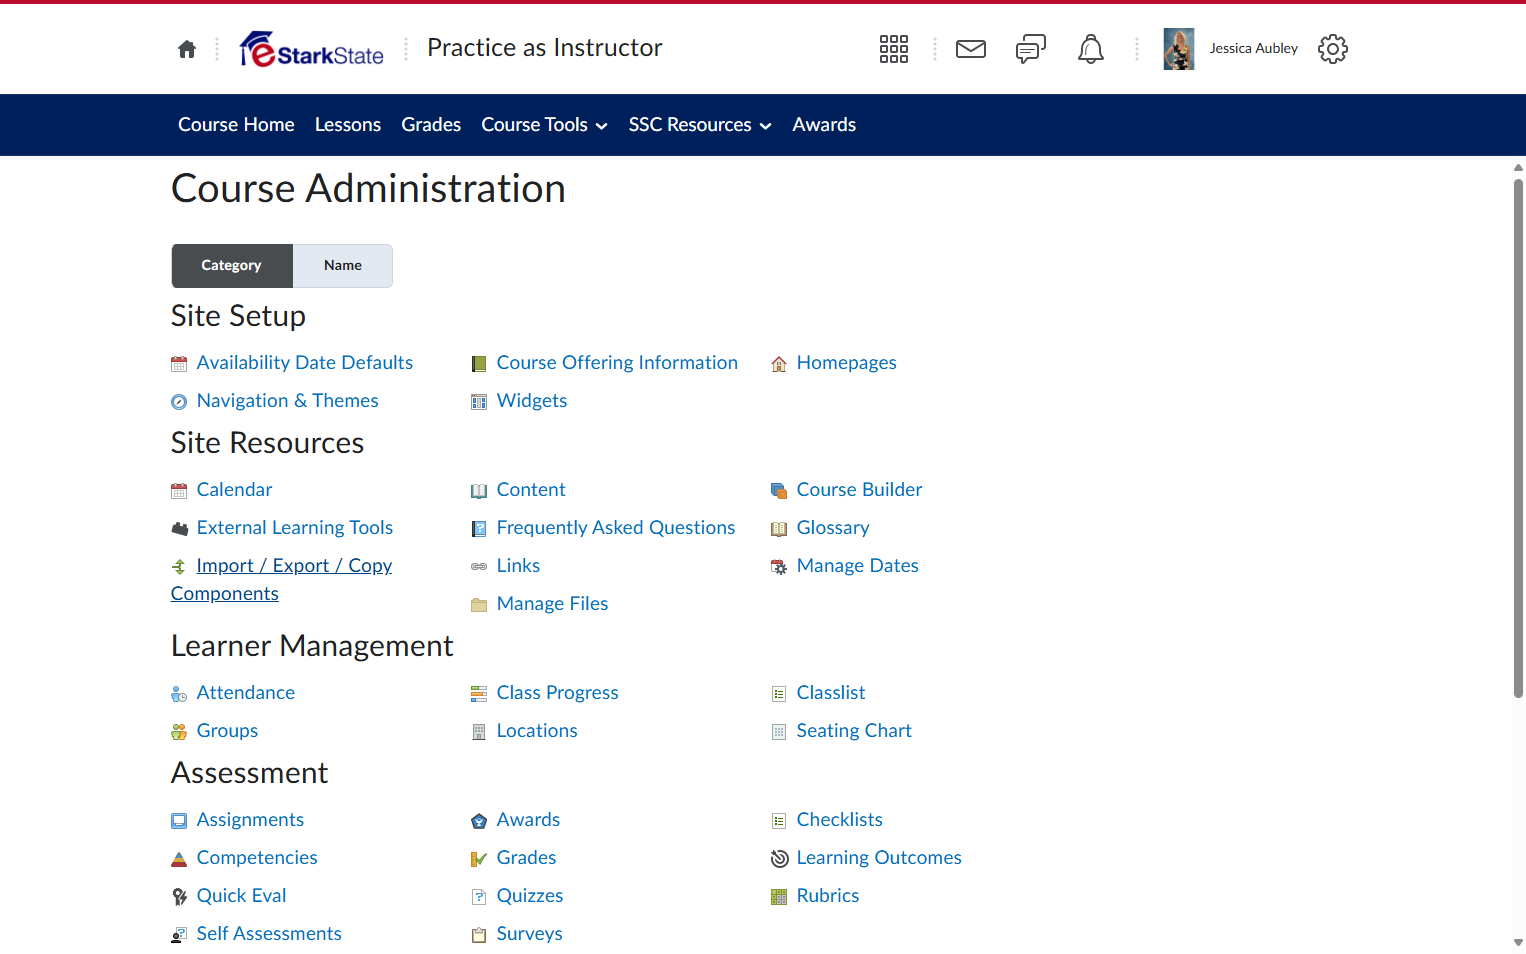Viewport: 1526px width, 954px height.
Task: Click the Rubrics grid icon
Action: (x=779, y=897)
